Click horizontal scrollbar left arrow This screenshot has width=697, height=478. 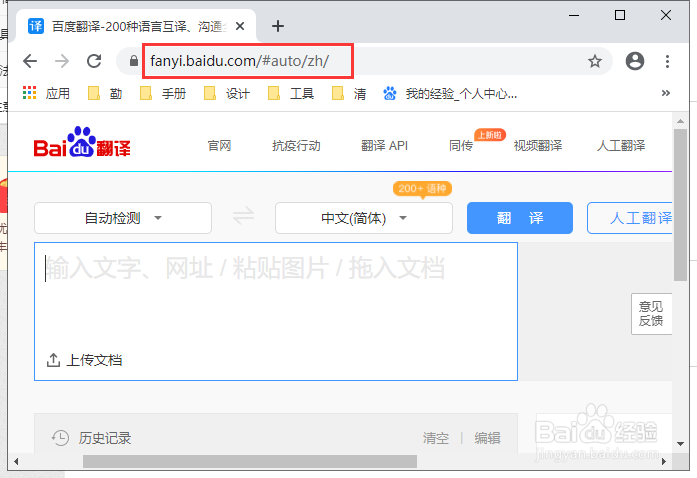pyautogui.click(x=16, y=462)
